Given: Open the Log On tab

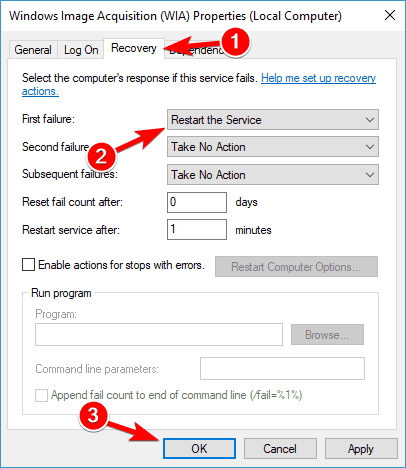Looking at the screenshot, I should click(81, 50).
